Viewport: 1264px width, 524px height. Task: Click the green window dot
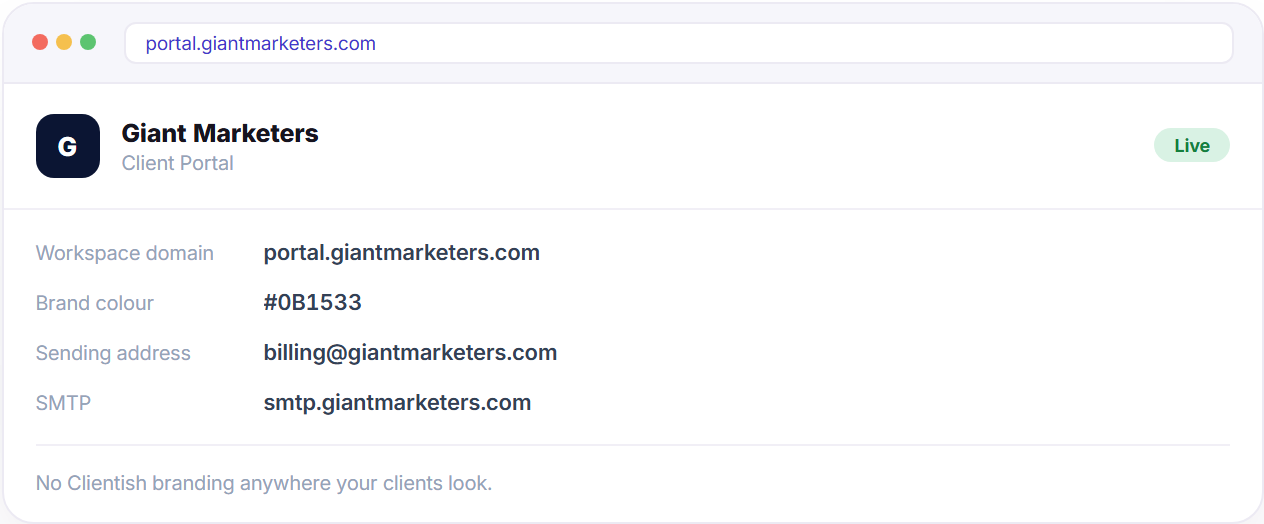[x=88, y=42]
